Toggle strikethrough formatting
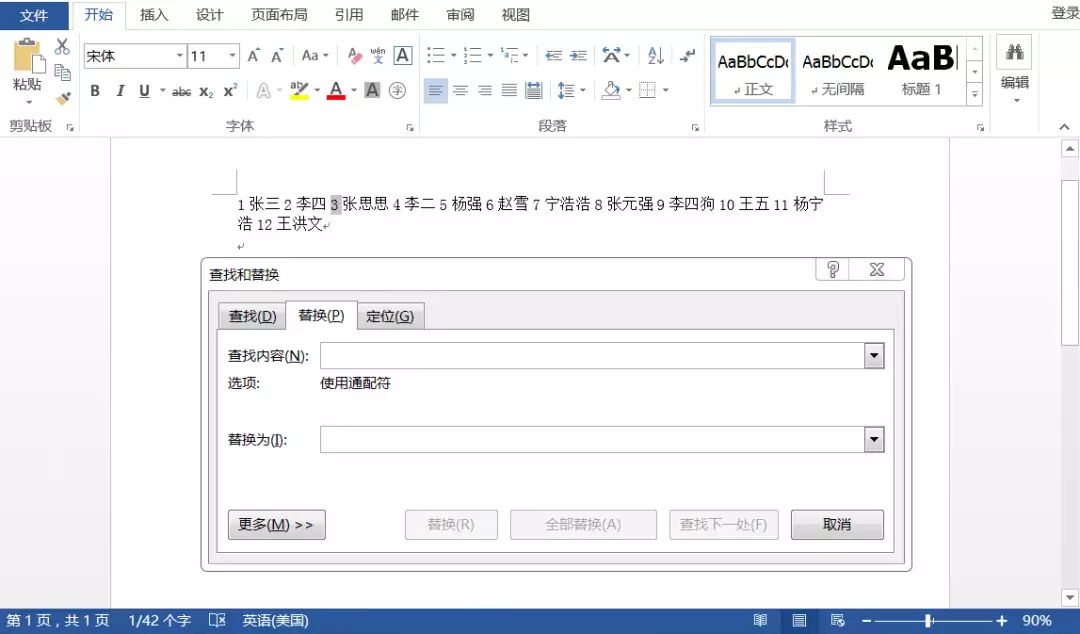The height and width of the screenshot is (634, 1080). 181,91
